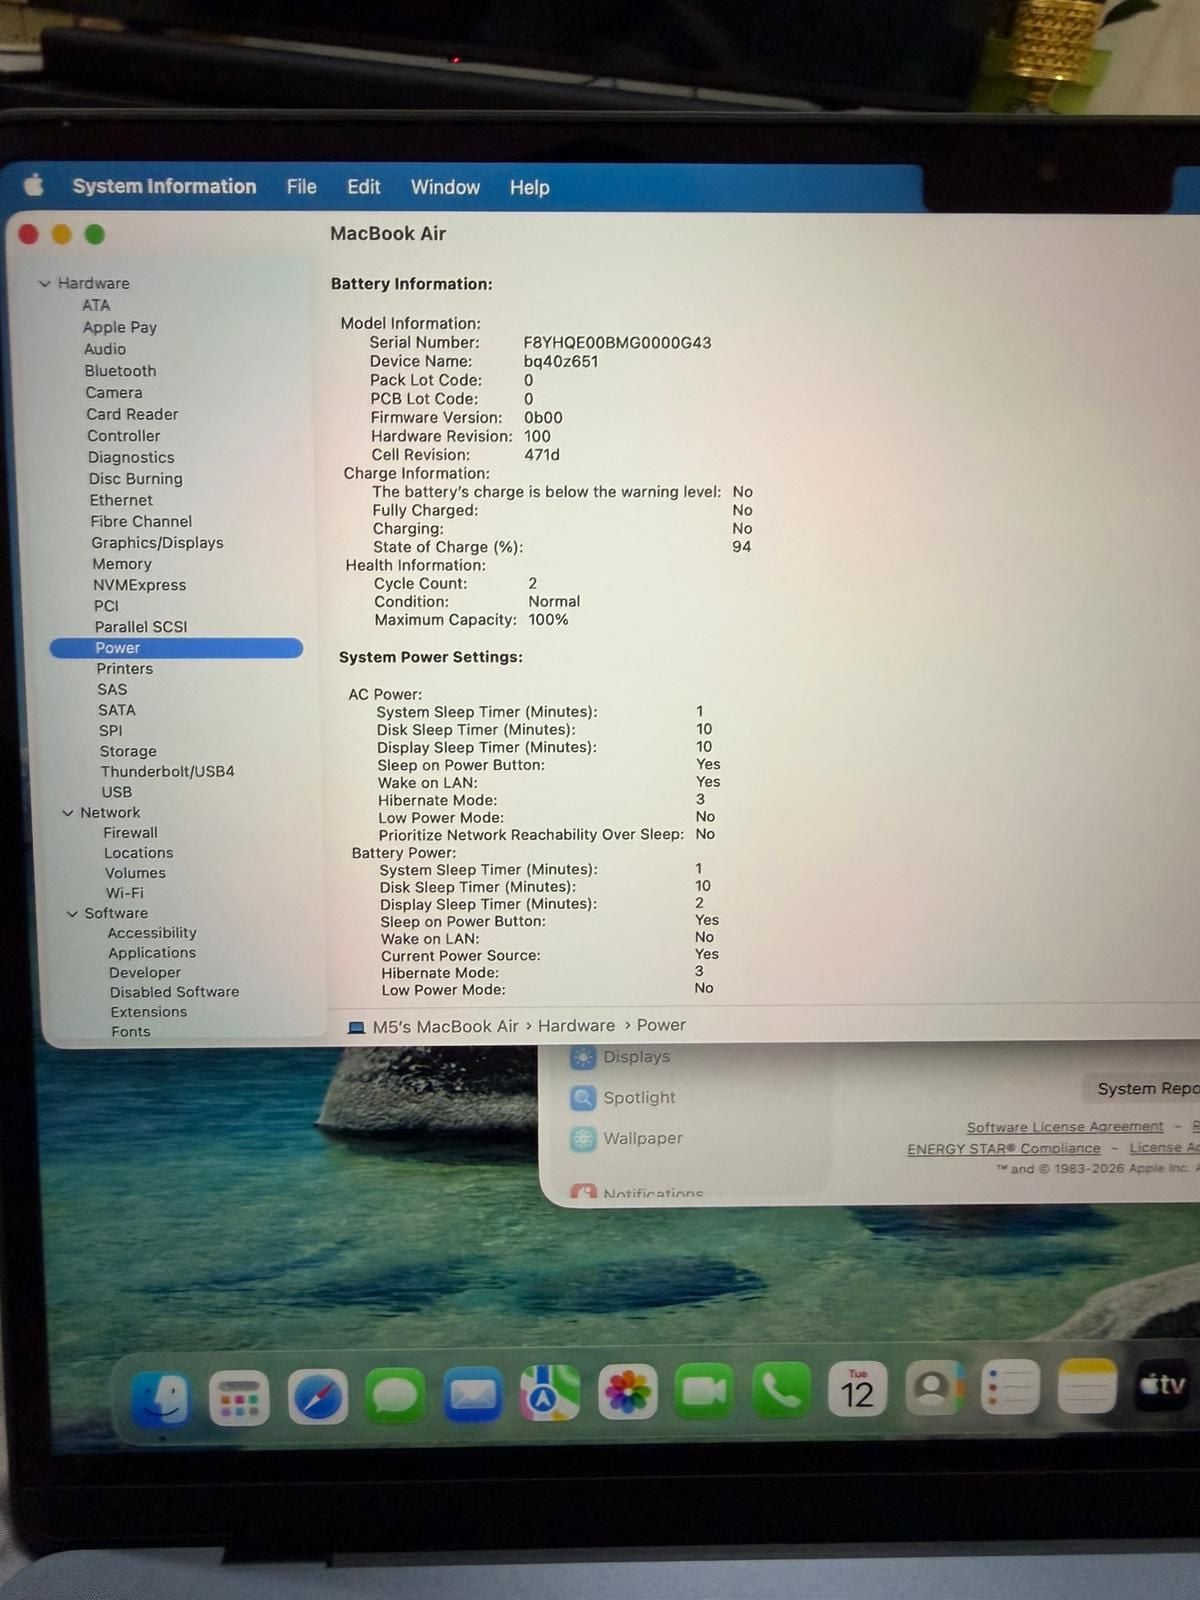This screenshot has height=1600, width=1200.
Task: Open the Help menu
Action: [x=529, y=187]
